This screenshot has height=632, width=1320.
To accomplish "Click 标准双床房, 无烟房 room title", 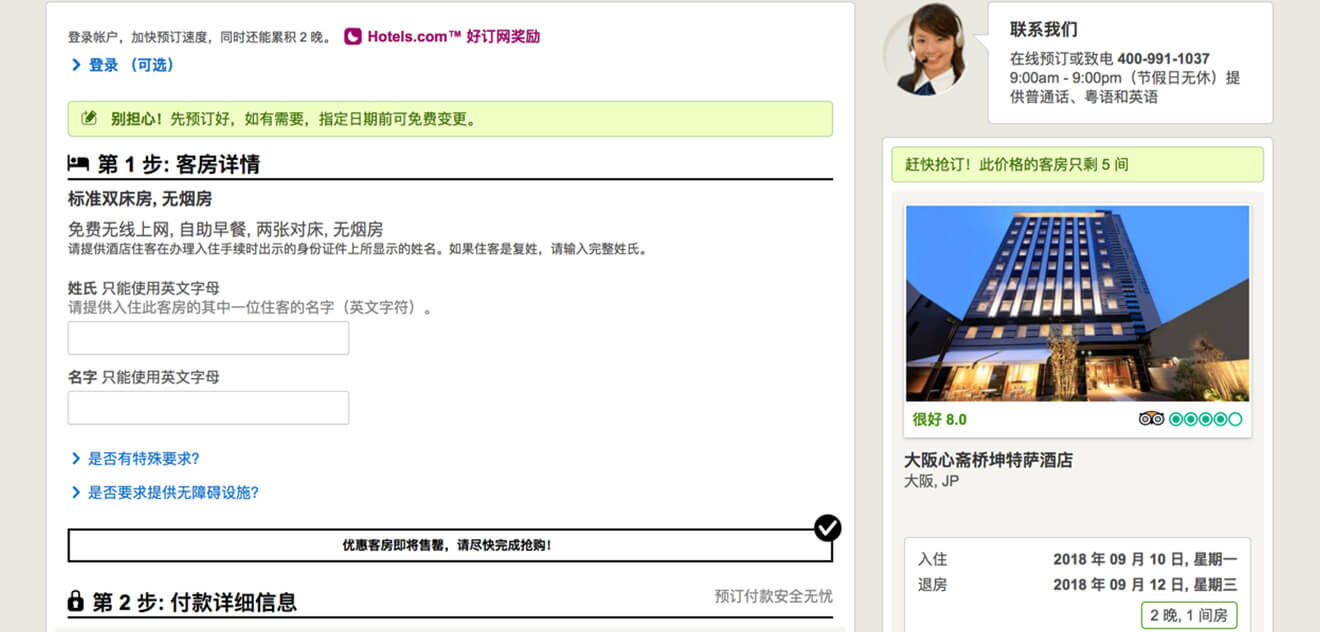I will [140, 198].
